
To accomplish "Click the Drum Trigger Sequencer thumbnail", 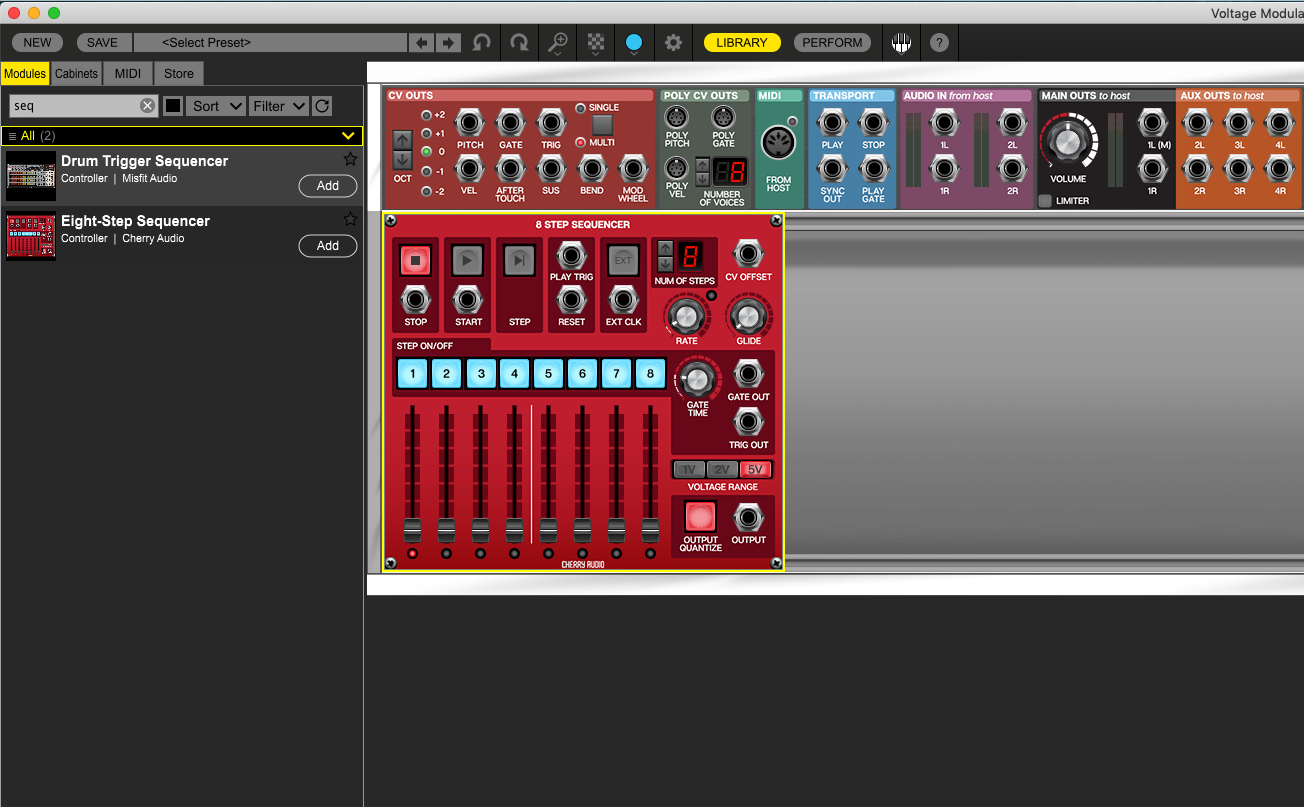I will [31, 177].
